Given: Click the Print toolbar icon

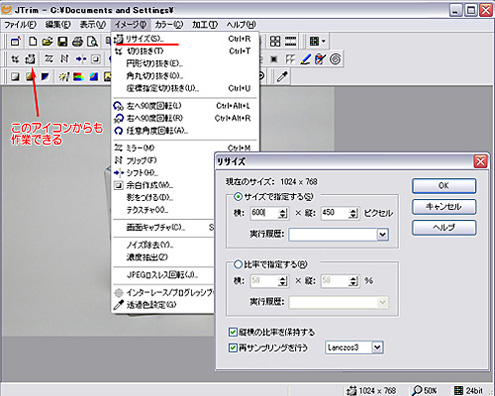Looking at the screenshot, I should [77, 42].
